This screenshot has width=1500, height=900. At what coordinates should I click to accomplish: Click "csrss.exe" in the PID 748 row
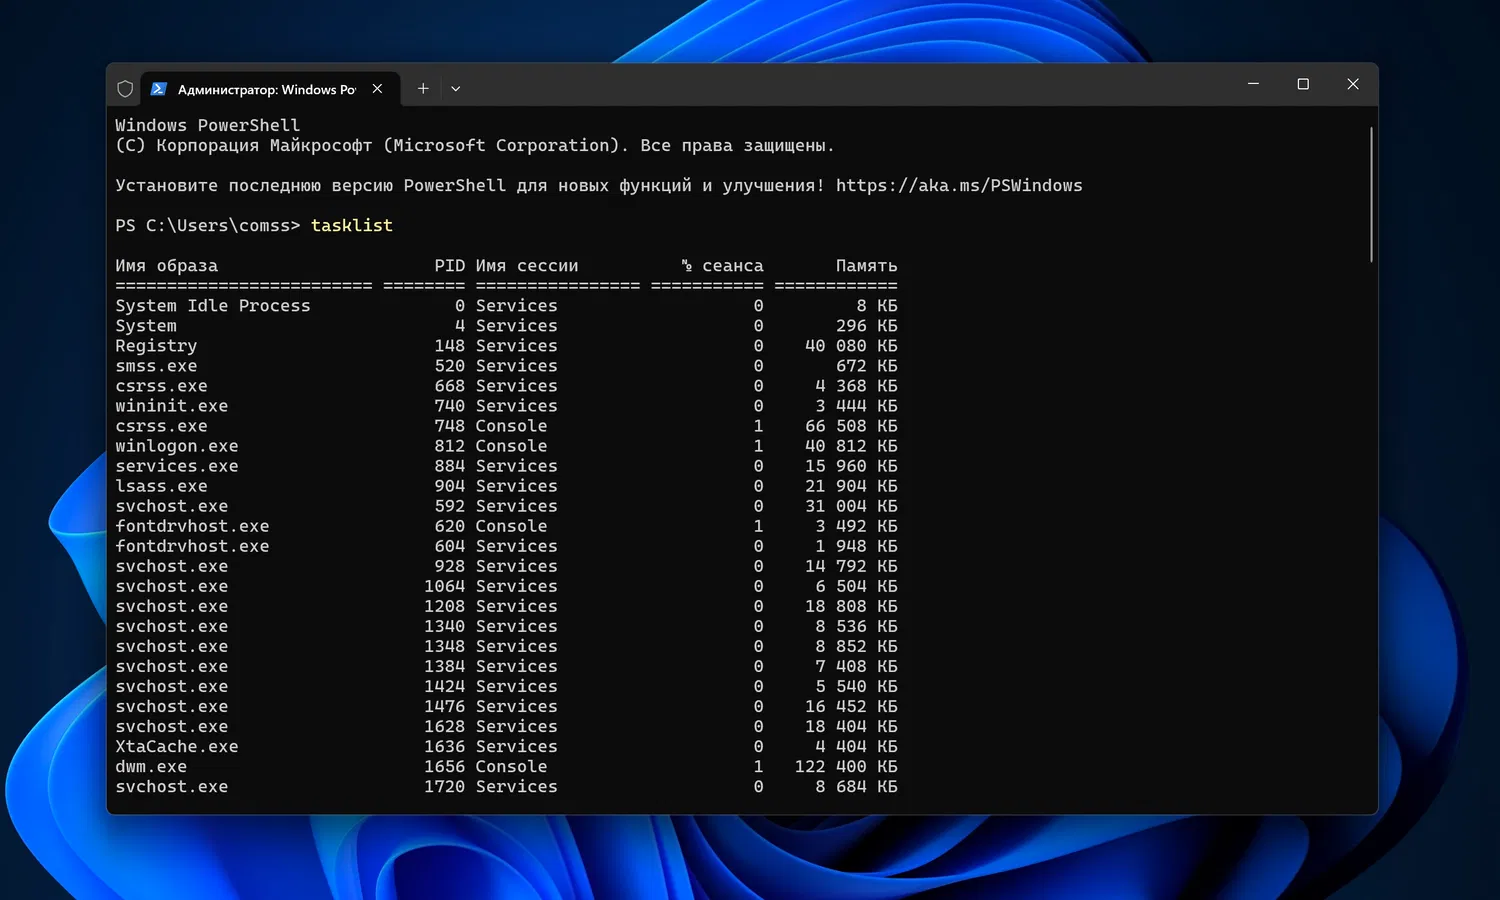tap(161, 426)
